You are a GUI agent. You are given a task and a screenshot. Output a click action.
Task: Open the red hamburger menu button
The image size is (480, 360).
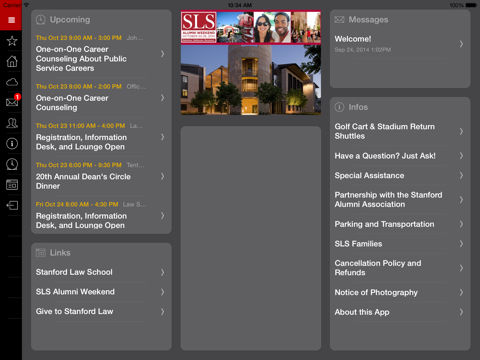(11, 20)
